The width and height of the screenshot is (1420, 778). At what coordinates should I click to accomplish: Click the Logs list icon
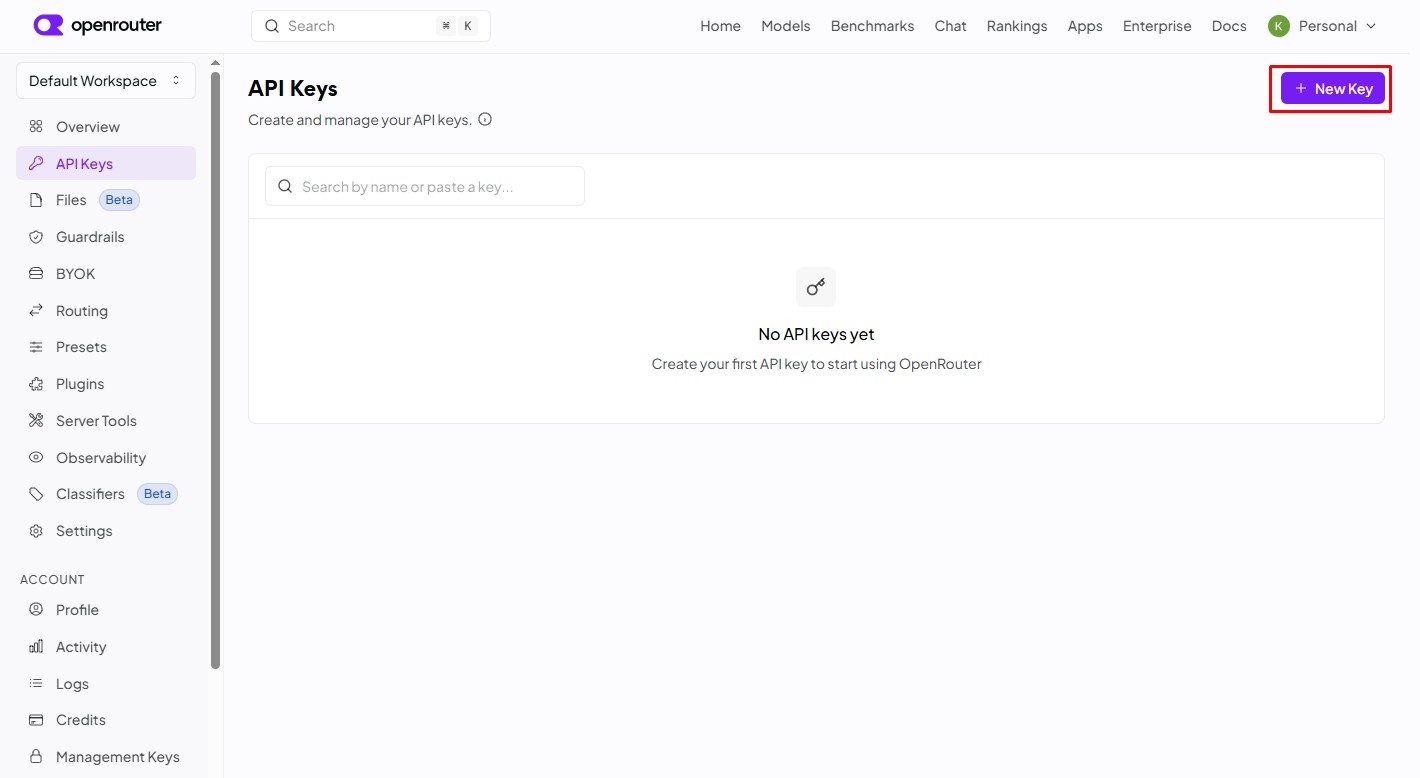(x=36, y=684)
